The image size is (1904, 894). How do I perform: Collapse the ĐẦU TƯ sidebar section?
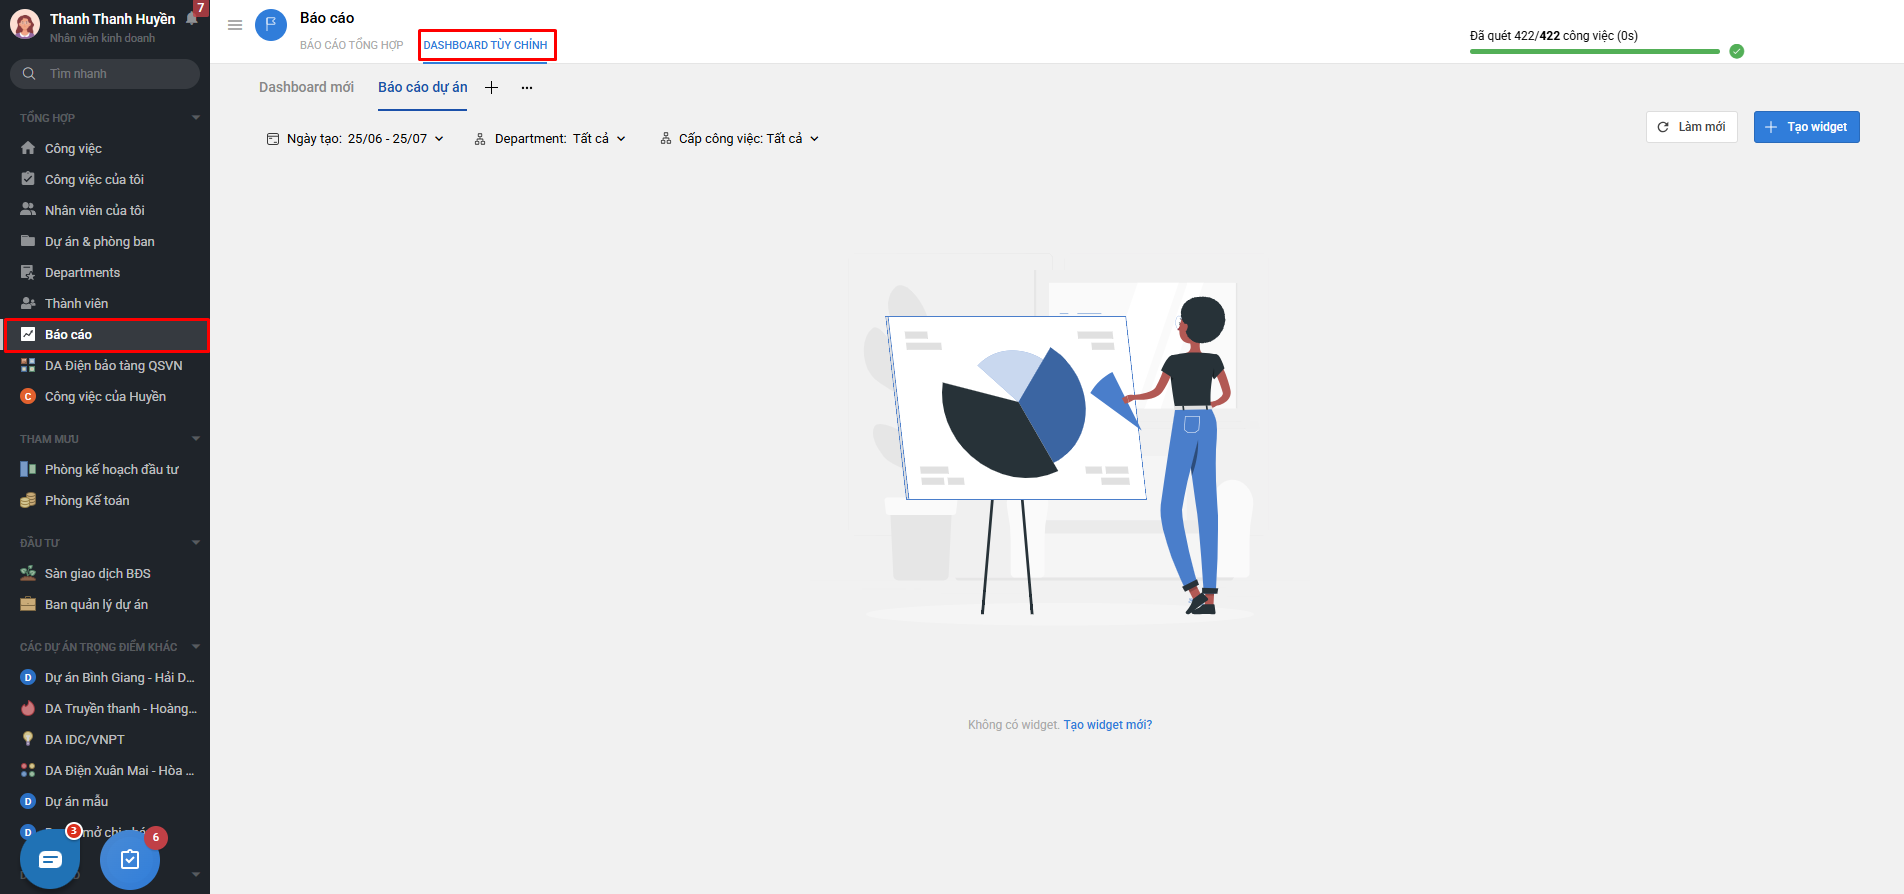point(196,542)
